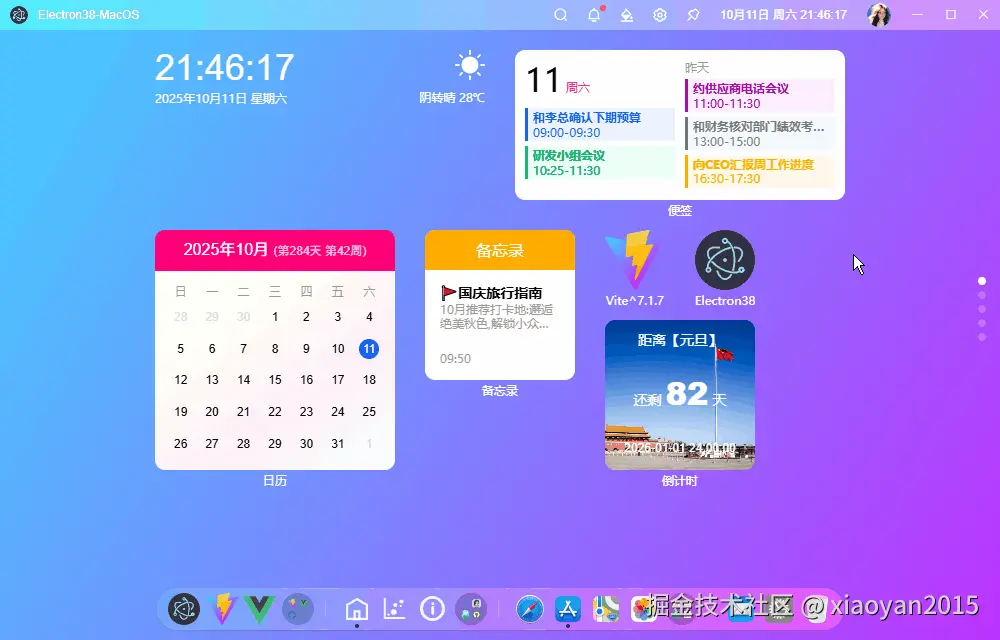Select the middle page indicator dot
This screenshot has height=640, width=1000.
click(x=982, y=309)
